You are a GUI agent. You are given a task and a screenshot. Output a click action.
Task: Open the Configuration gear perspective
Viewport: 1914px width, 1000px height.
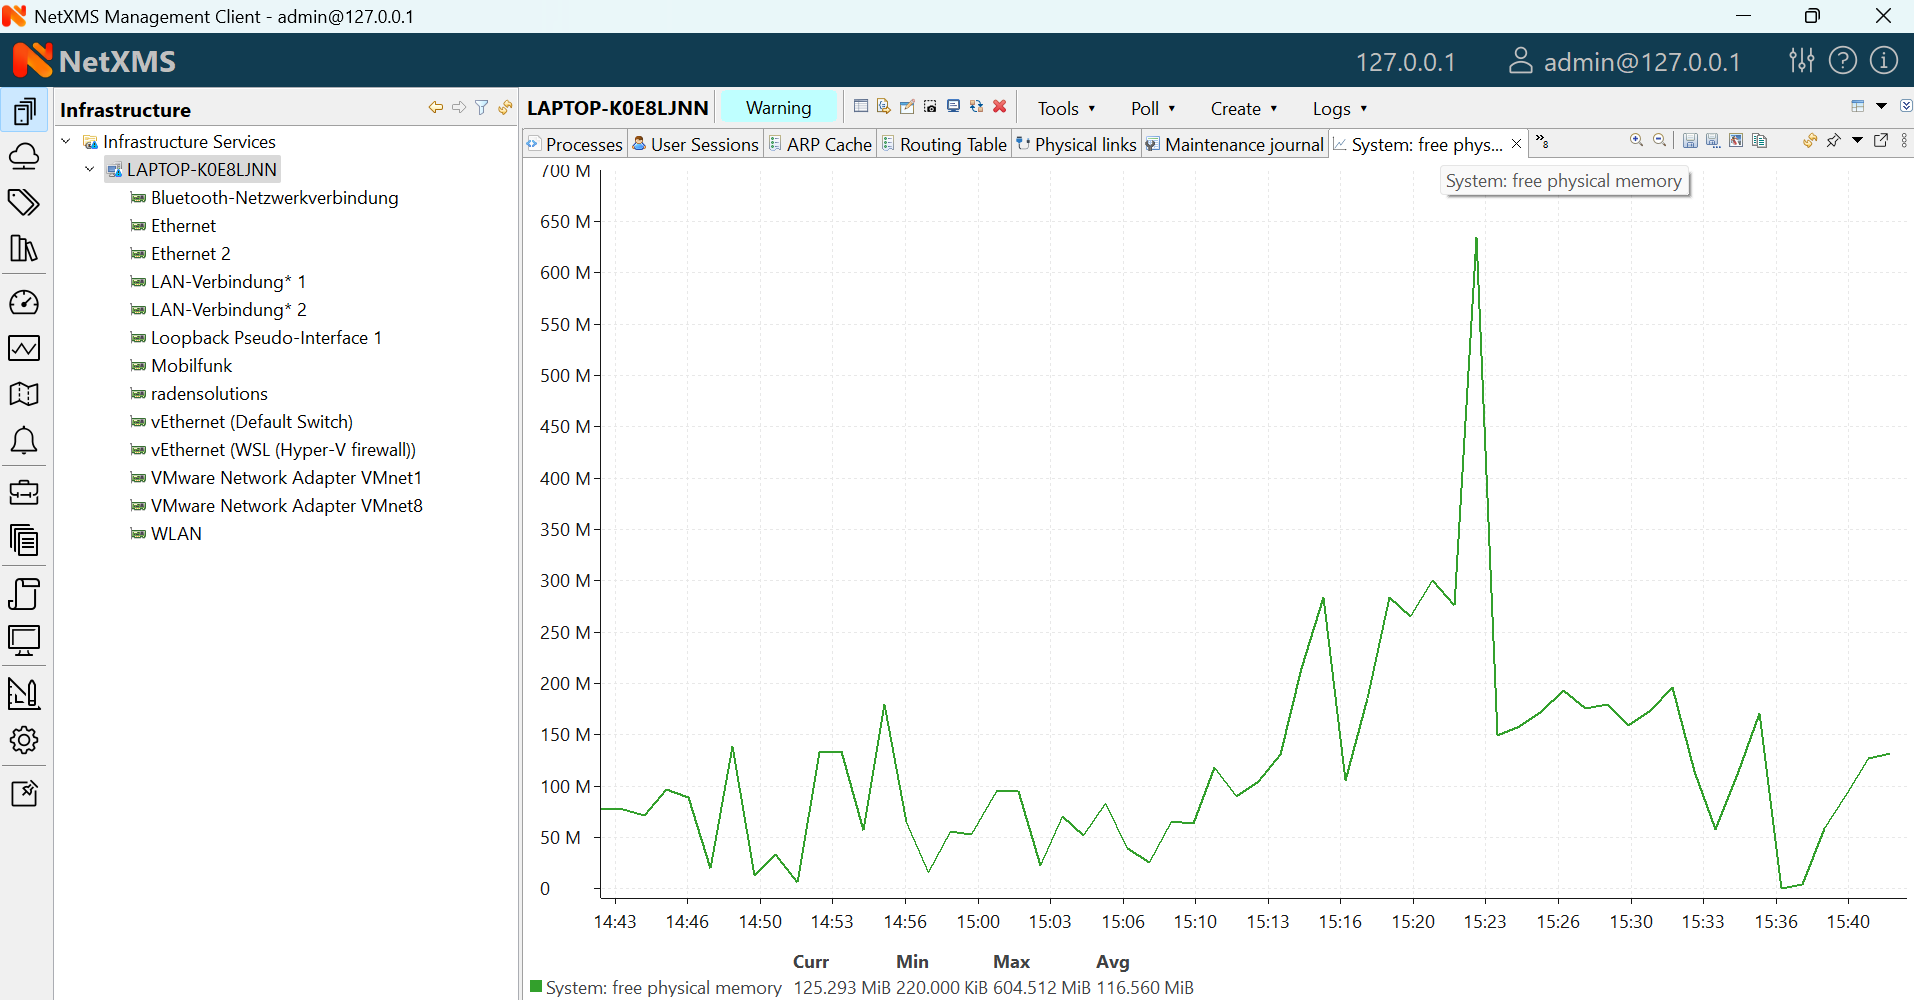(x=24, y=740)
